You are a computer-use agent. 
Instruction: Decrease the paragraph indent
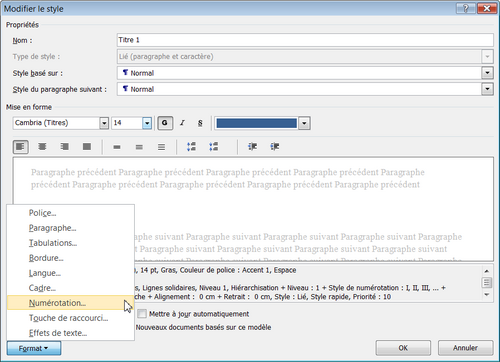coord(252,147)
